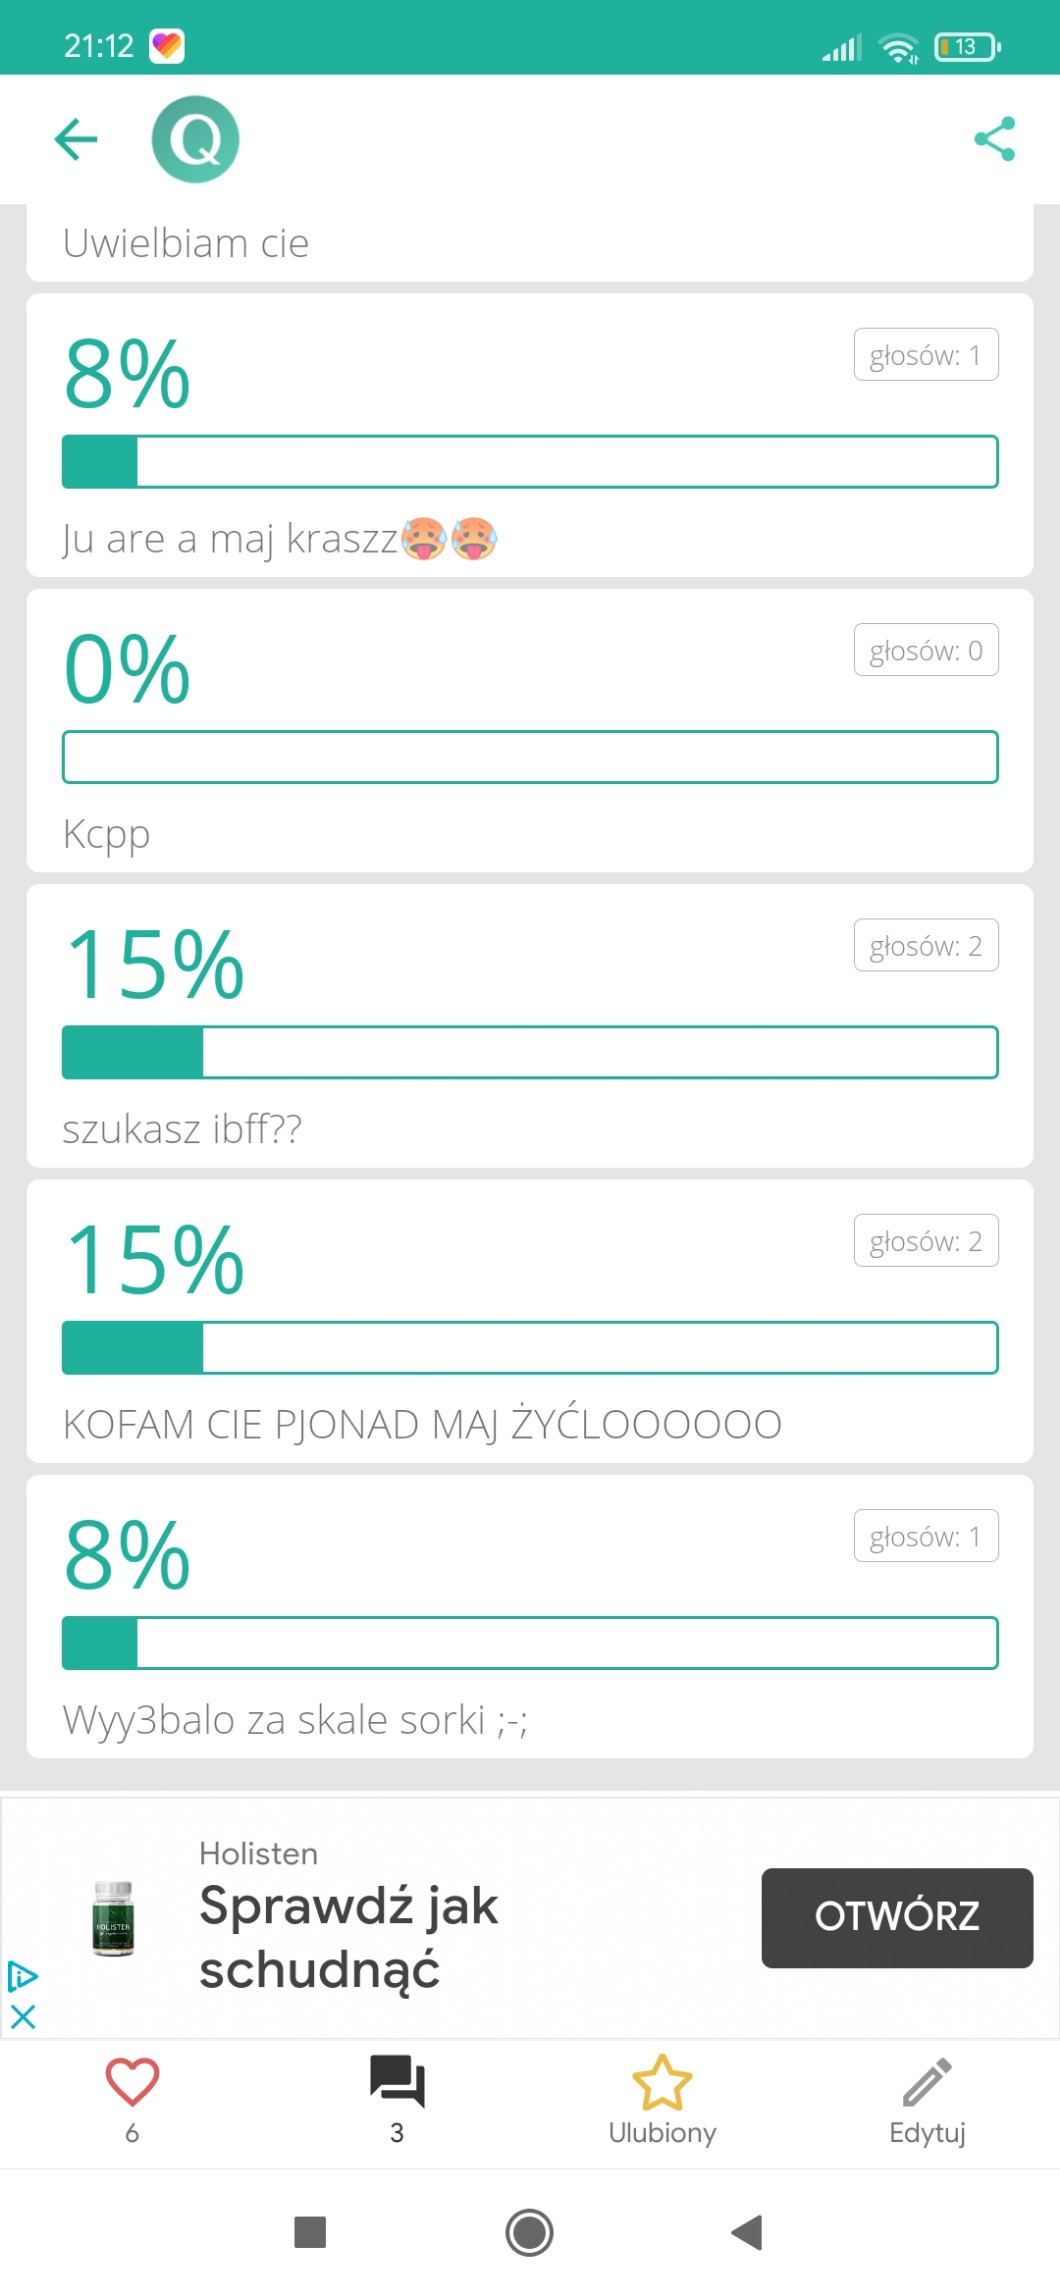Close the Holisten ad with X
1060x2296 pixels.
23,2016
